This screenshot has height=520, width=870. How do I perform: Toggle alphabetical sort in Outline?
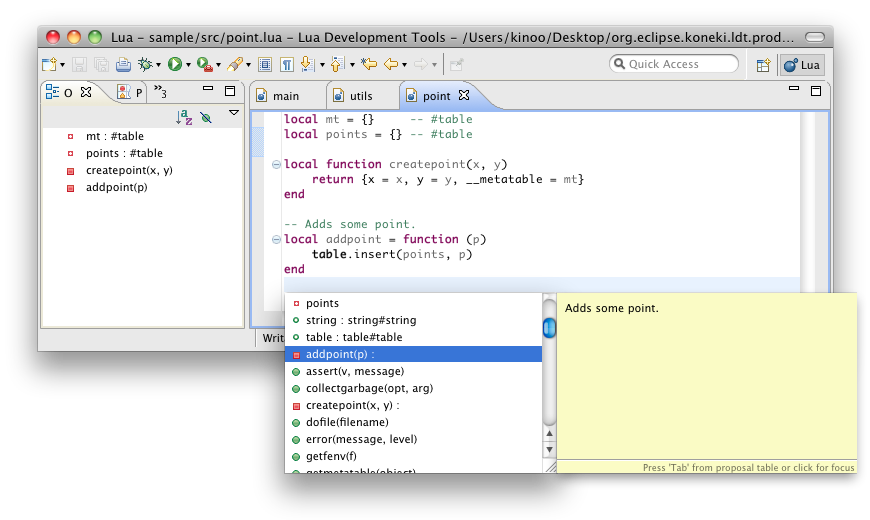coord(184,117)
